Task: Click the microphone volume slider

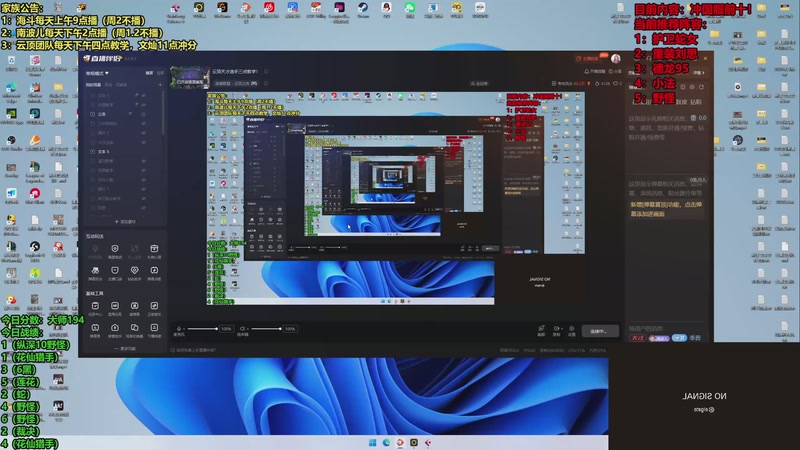Action: [203, 329]
